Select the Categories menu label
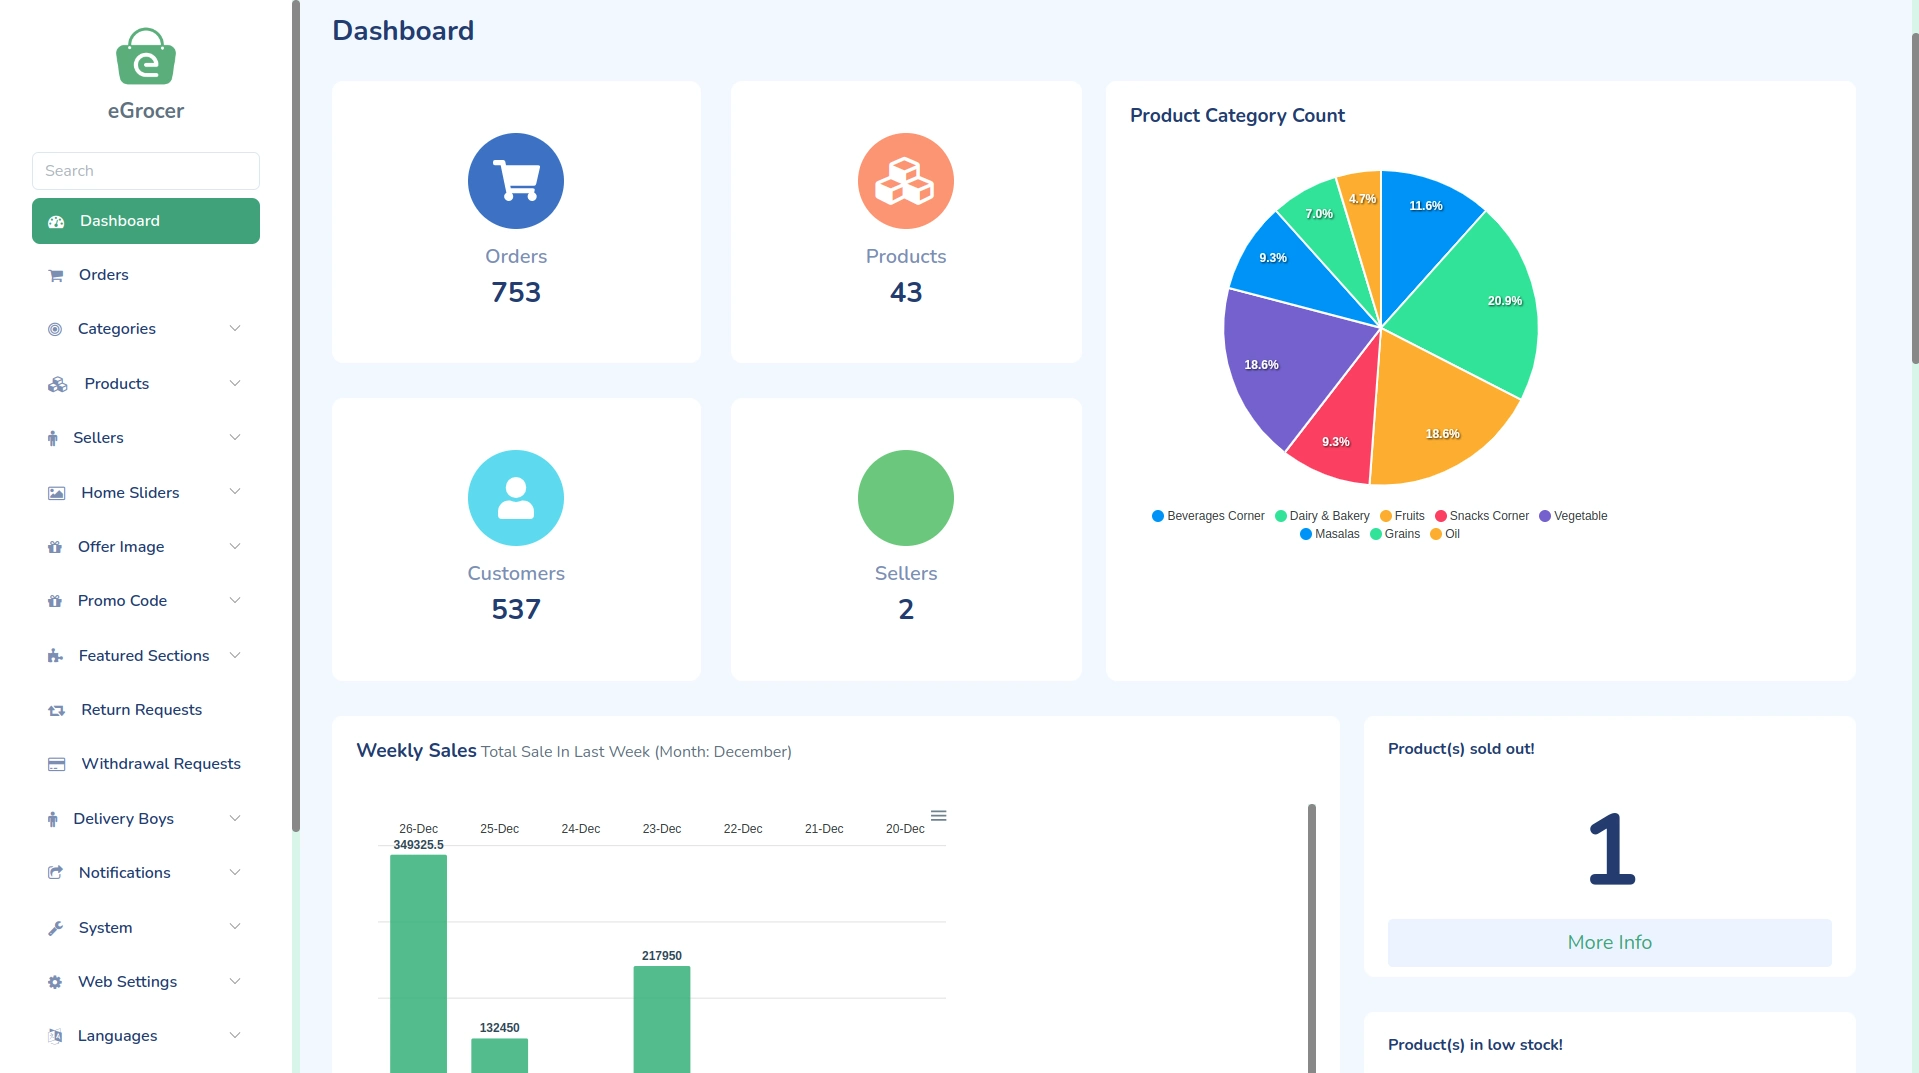The width and height of the screenshot is (1919, 1073). pyautogui.click(x=117, y=329)
